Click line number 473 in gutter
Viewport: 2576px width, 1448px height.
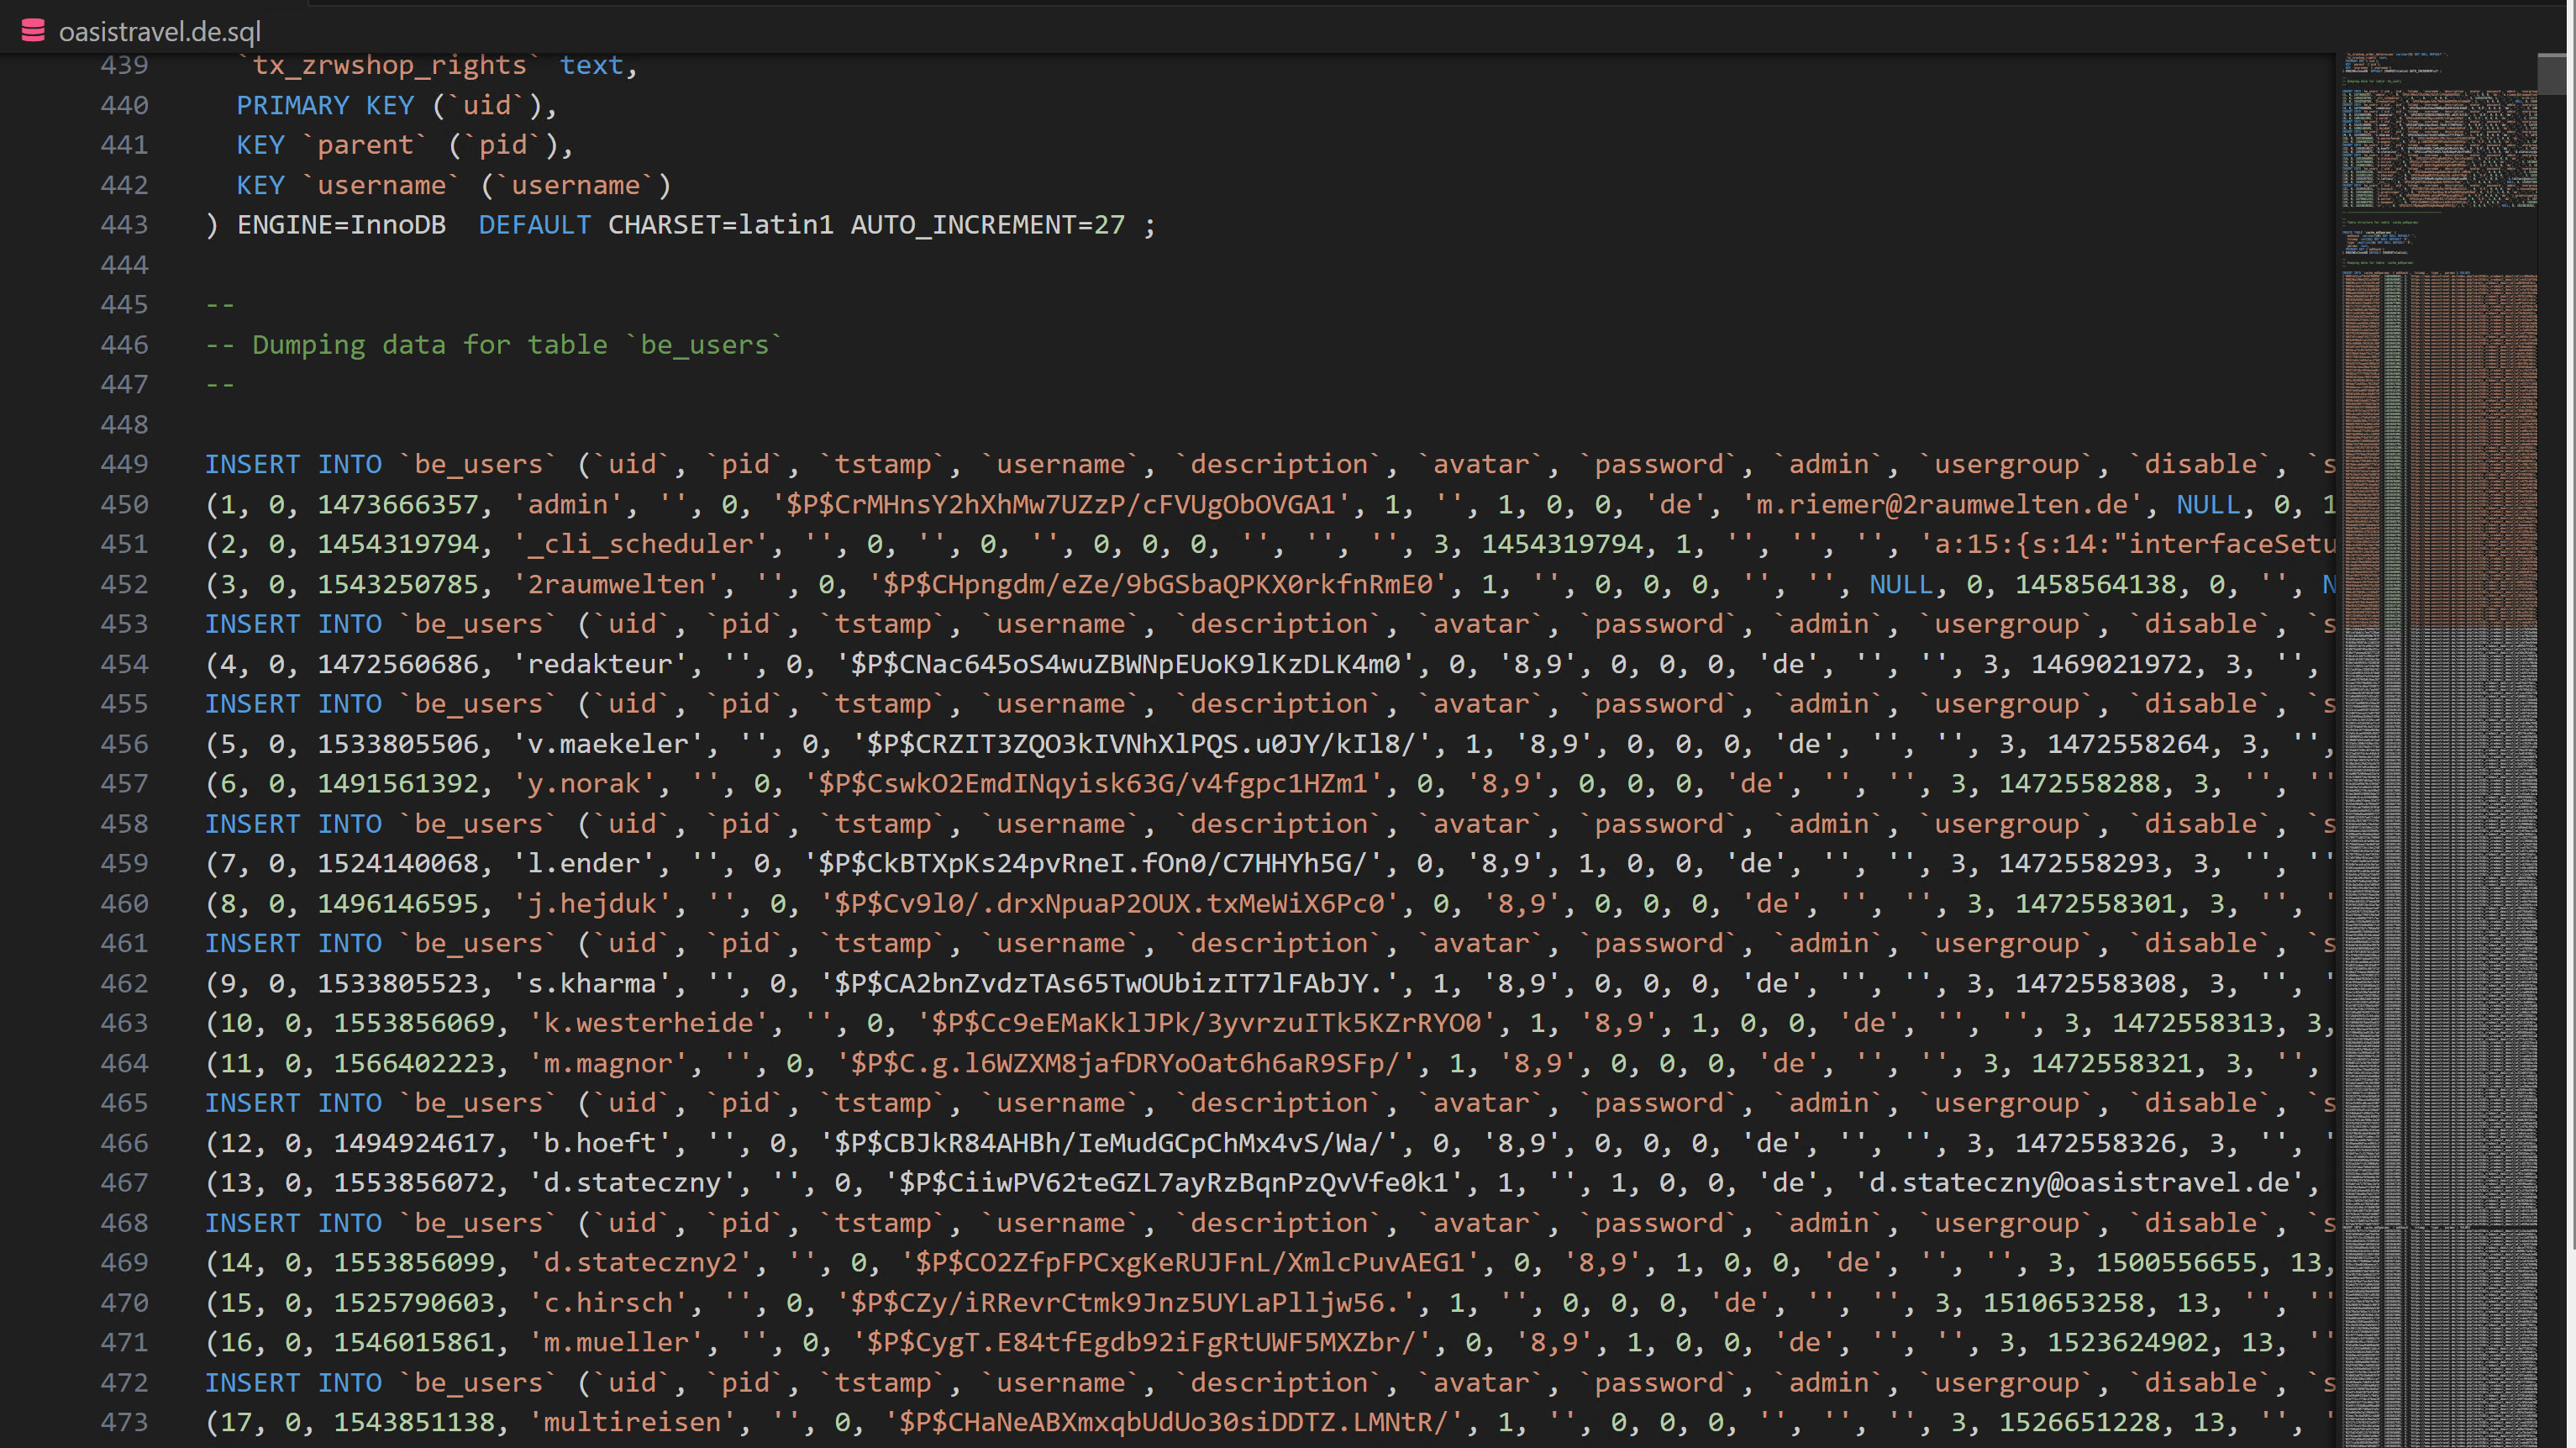pyautogui.click(x=124, y=1422)
